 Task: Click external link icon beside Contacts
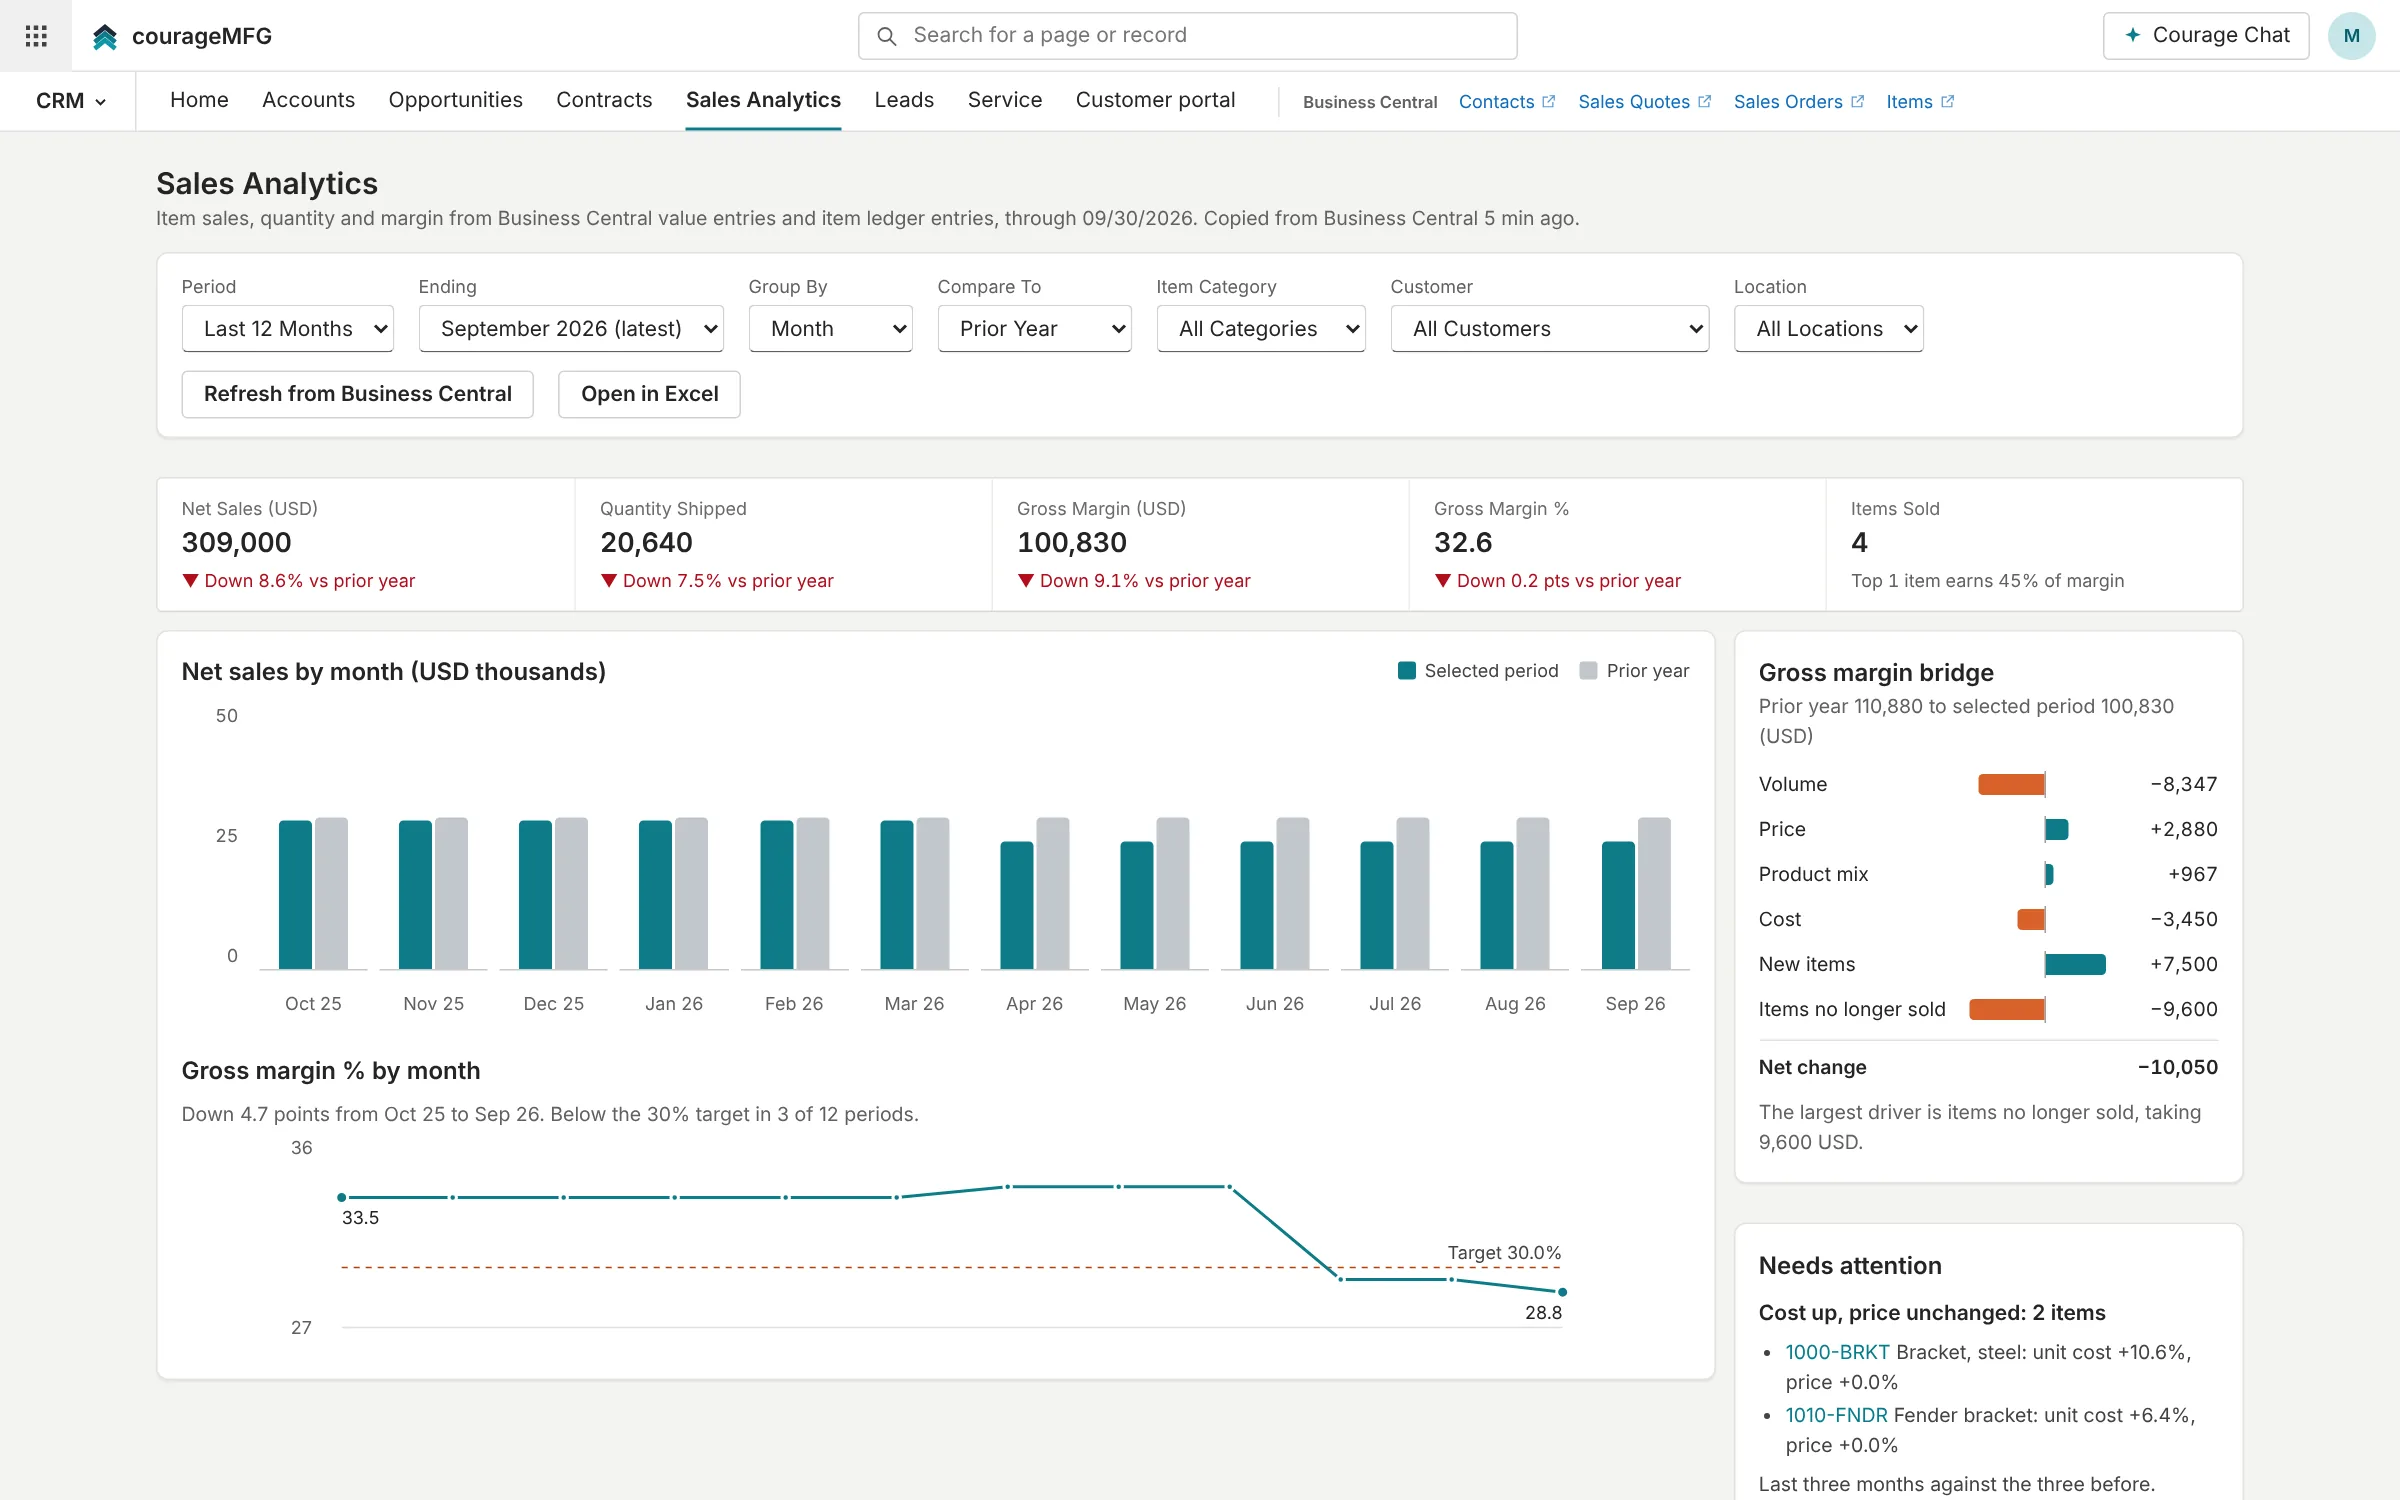coord(1549,101)
